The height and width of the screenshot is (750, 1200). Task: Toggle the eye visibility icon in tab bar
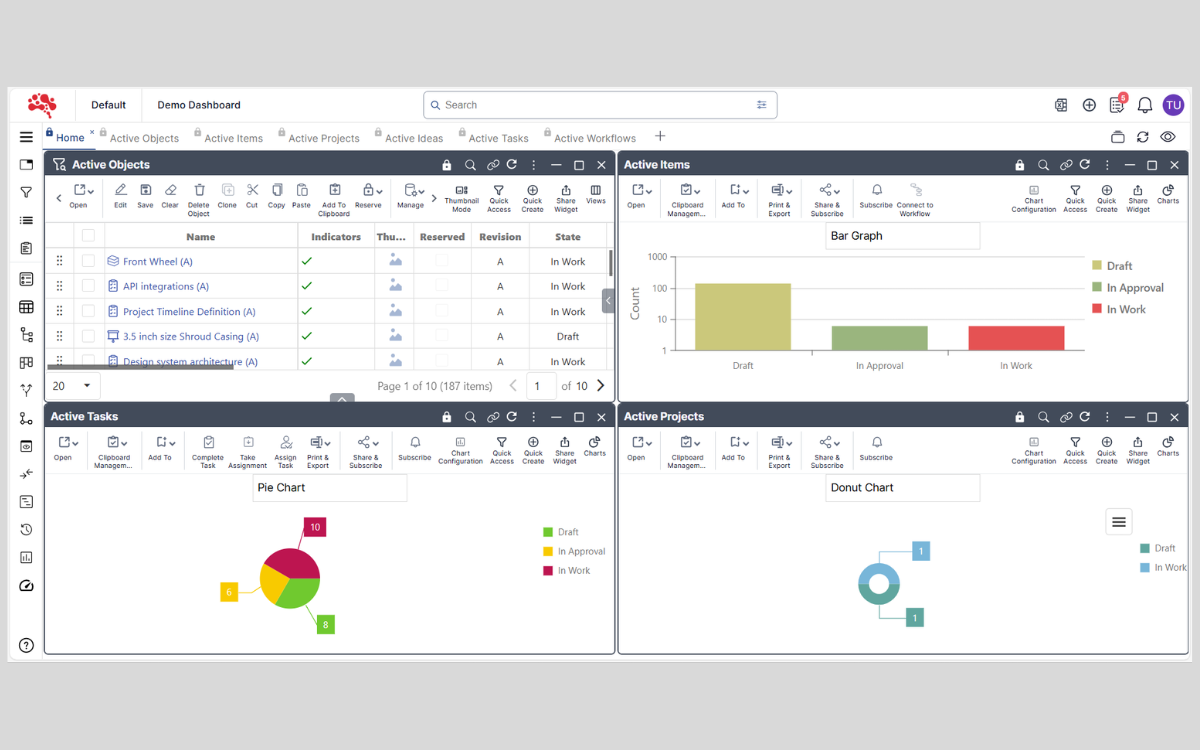click(1168, 137)
